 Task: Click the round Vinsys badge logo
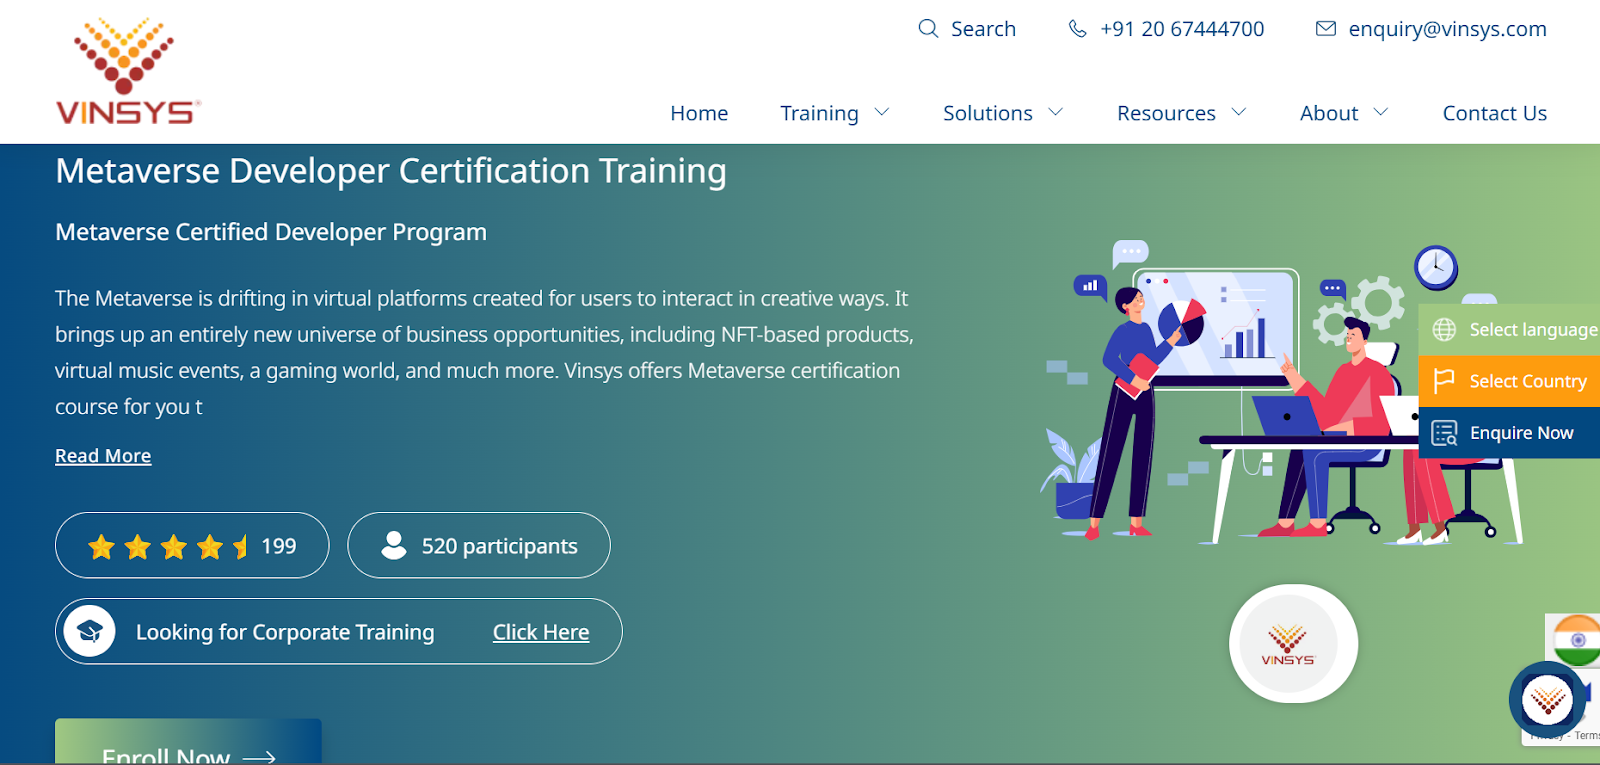coord(1292,643)
